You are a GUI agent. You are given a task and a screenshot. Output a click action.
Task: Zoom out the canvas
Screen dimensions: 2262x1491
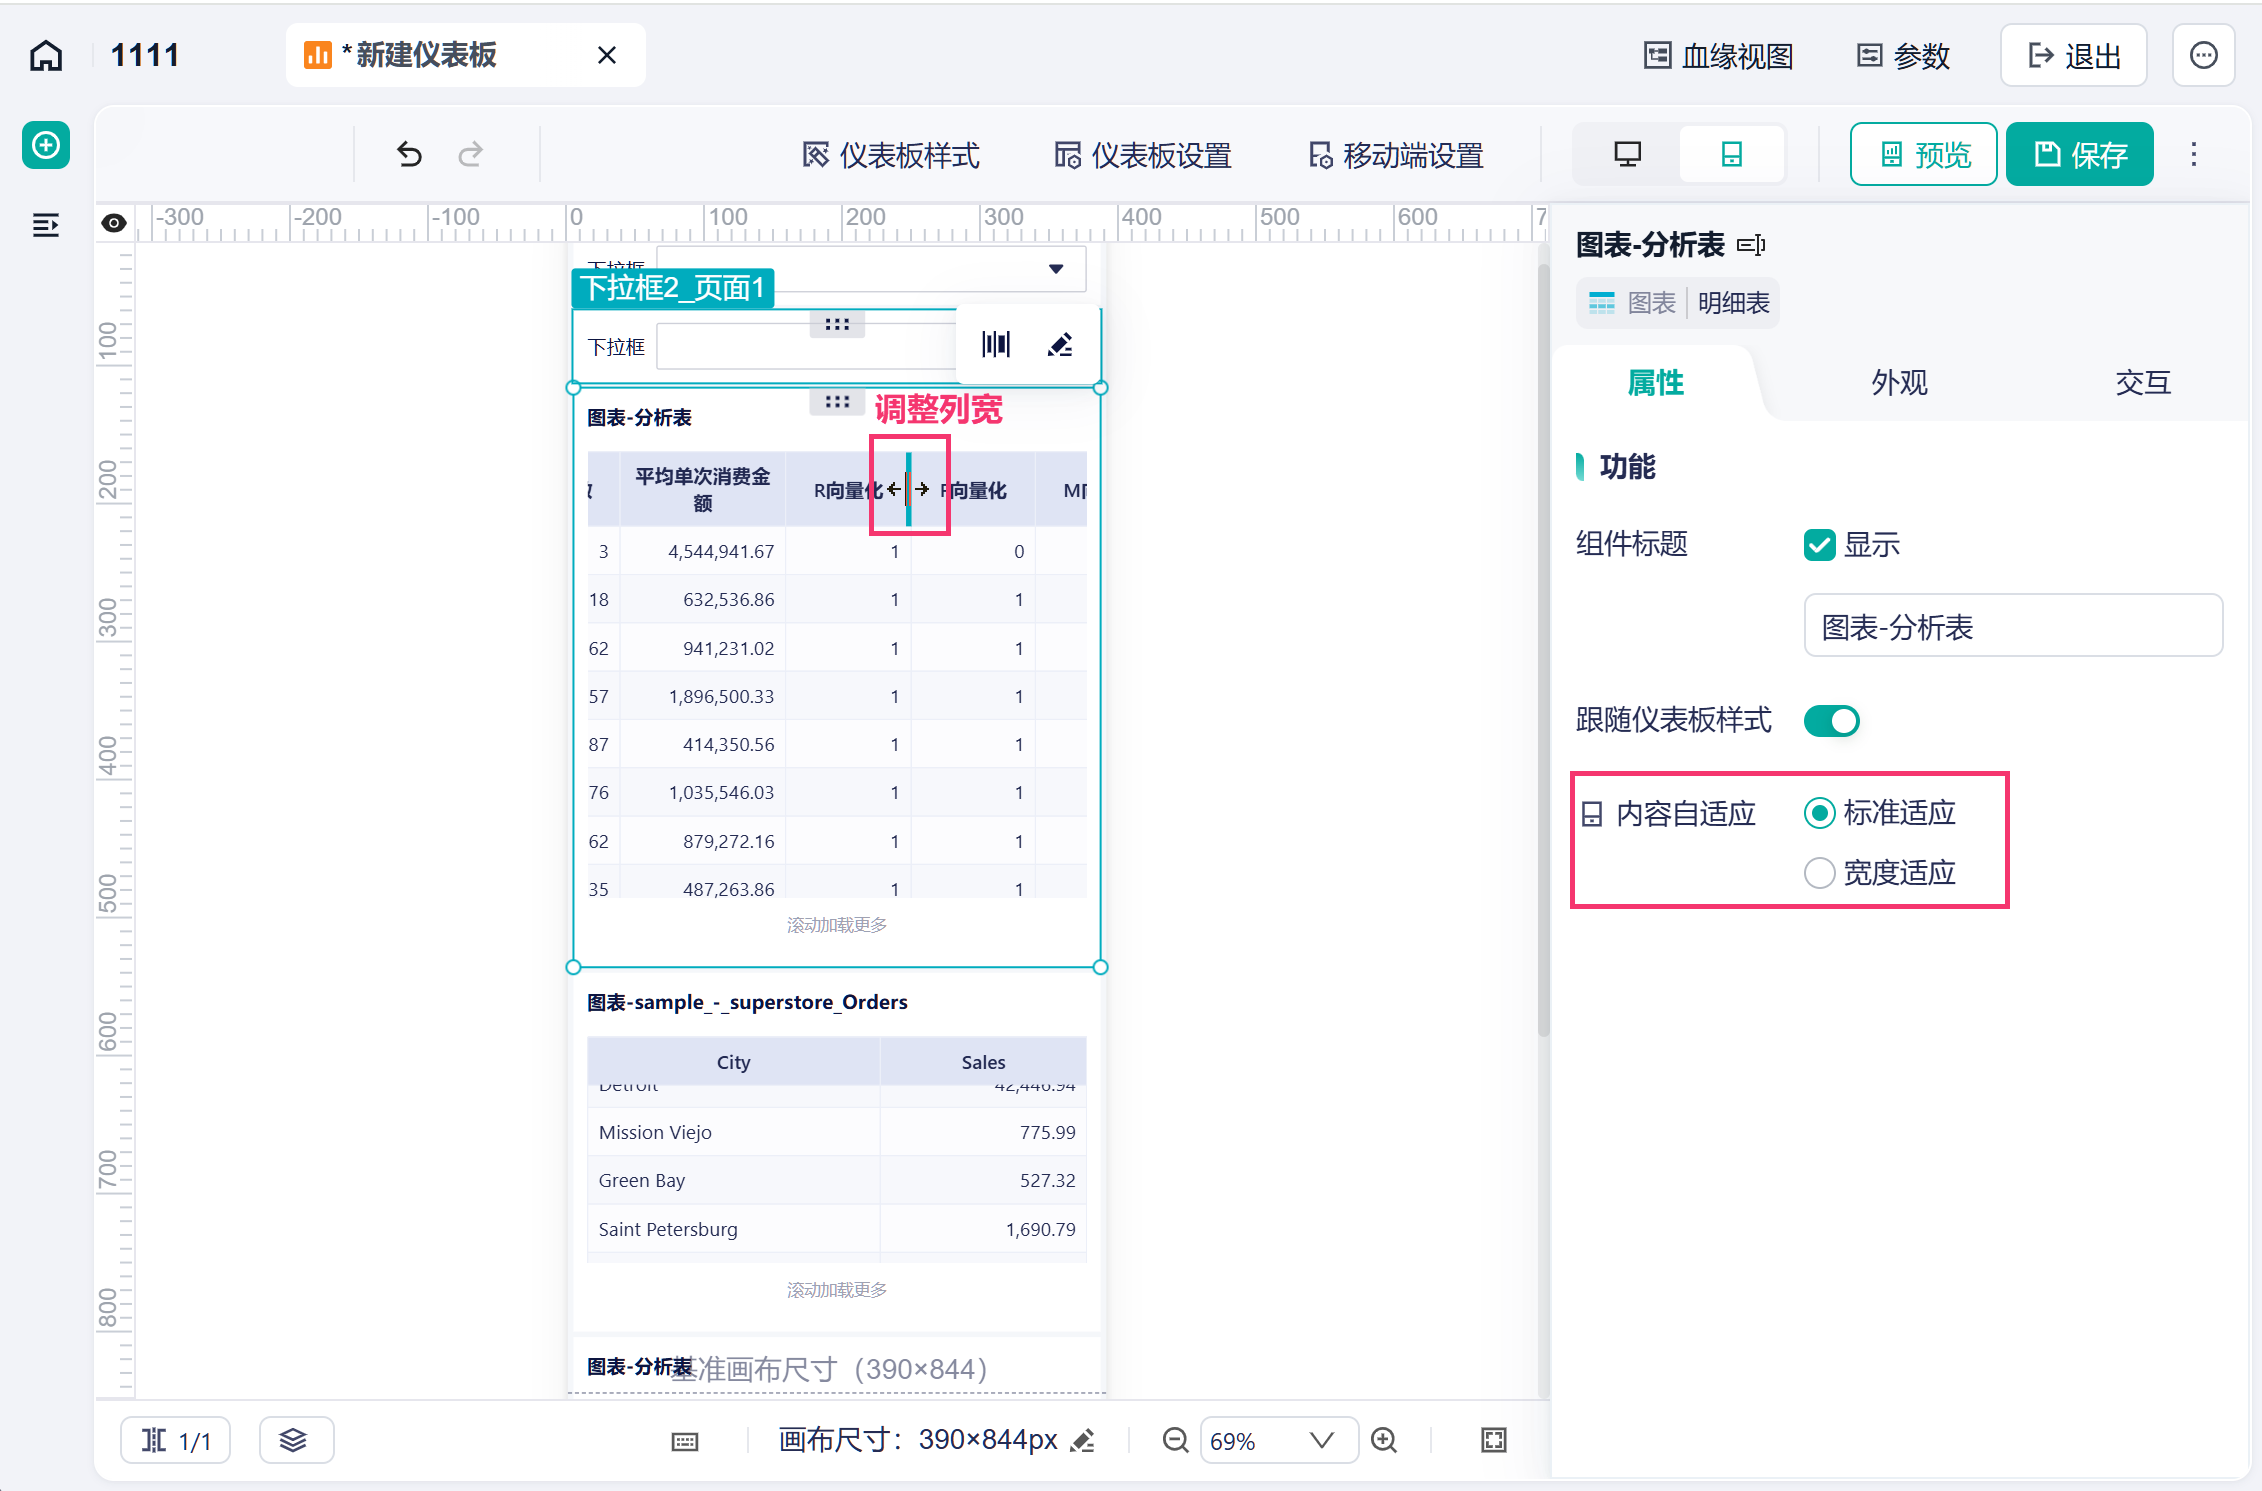[x=1176, y=1440]
